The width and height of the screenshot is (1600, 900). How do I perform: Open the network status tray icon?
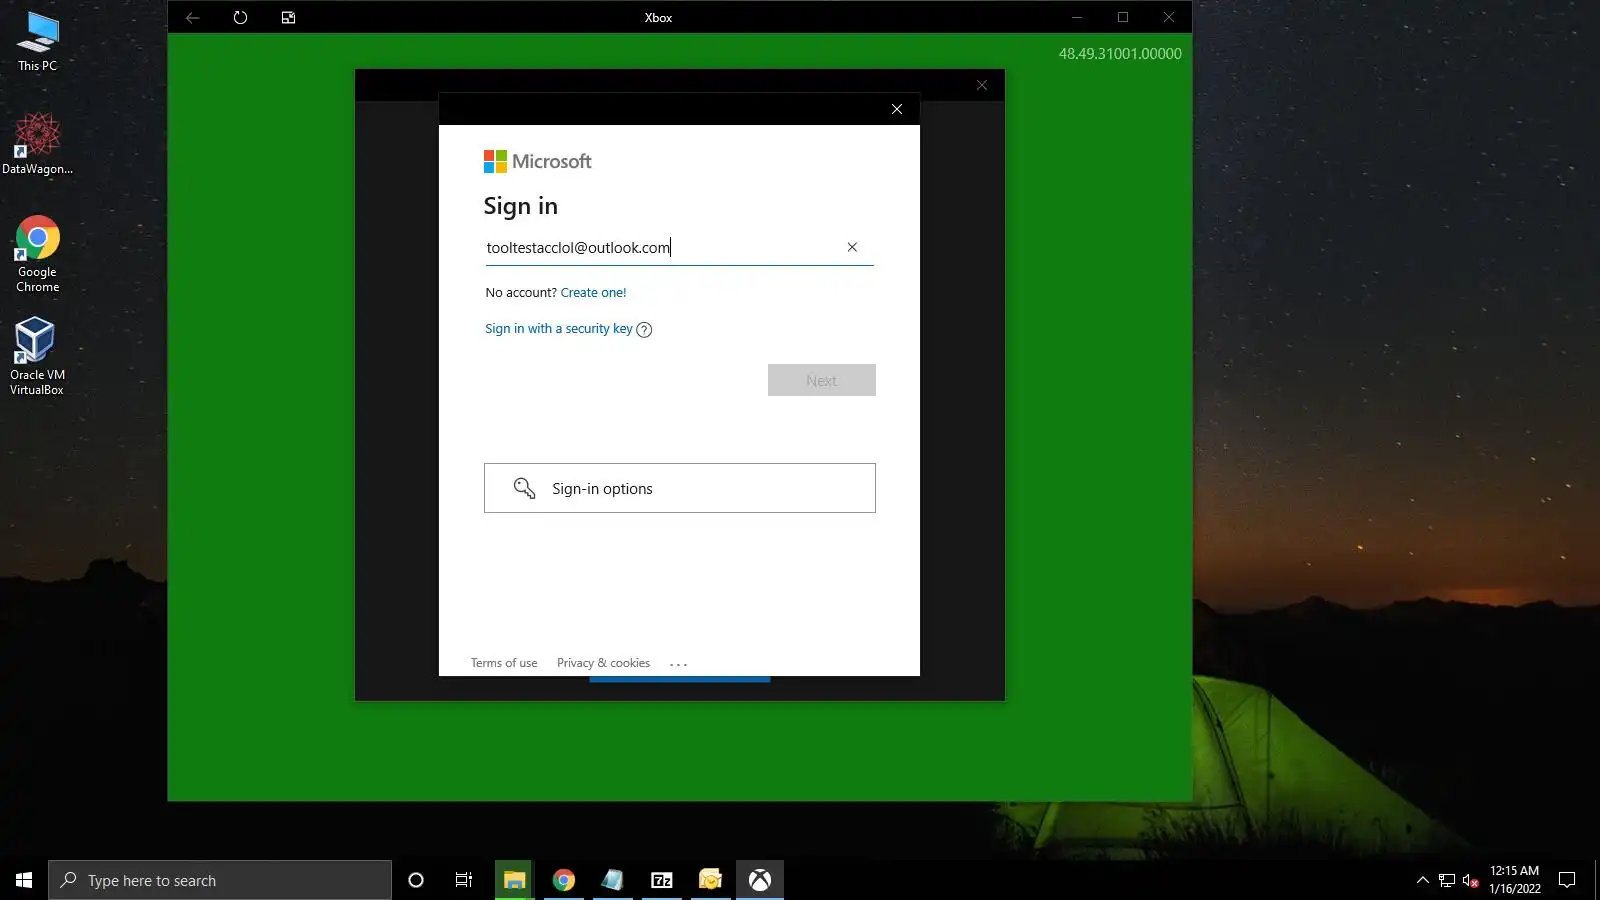pos(1447,880)
